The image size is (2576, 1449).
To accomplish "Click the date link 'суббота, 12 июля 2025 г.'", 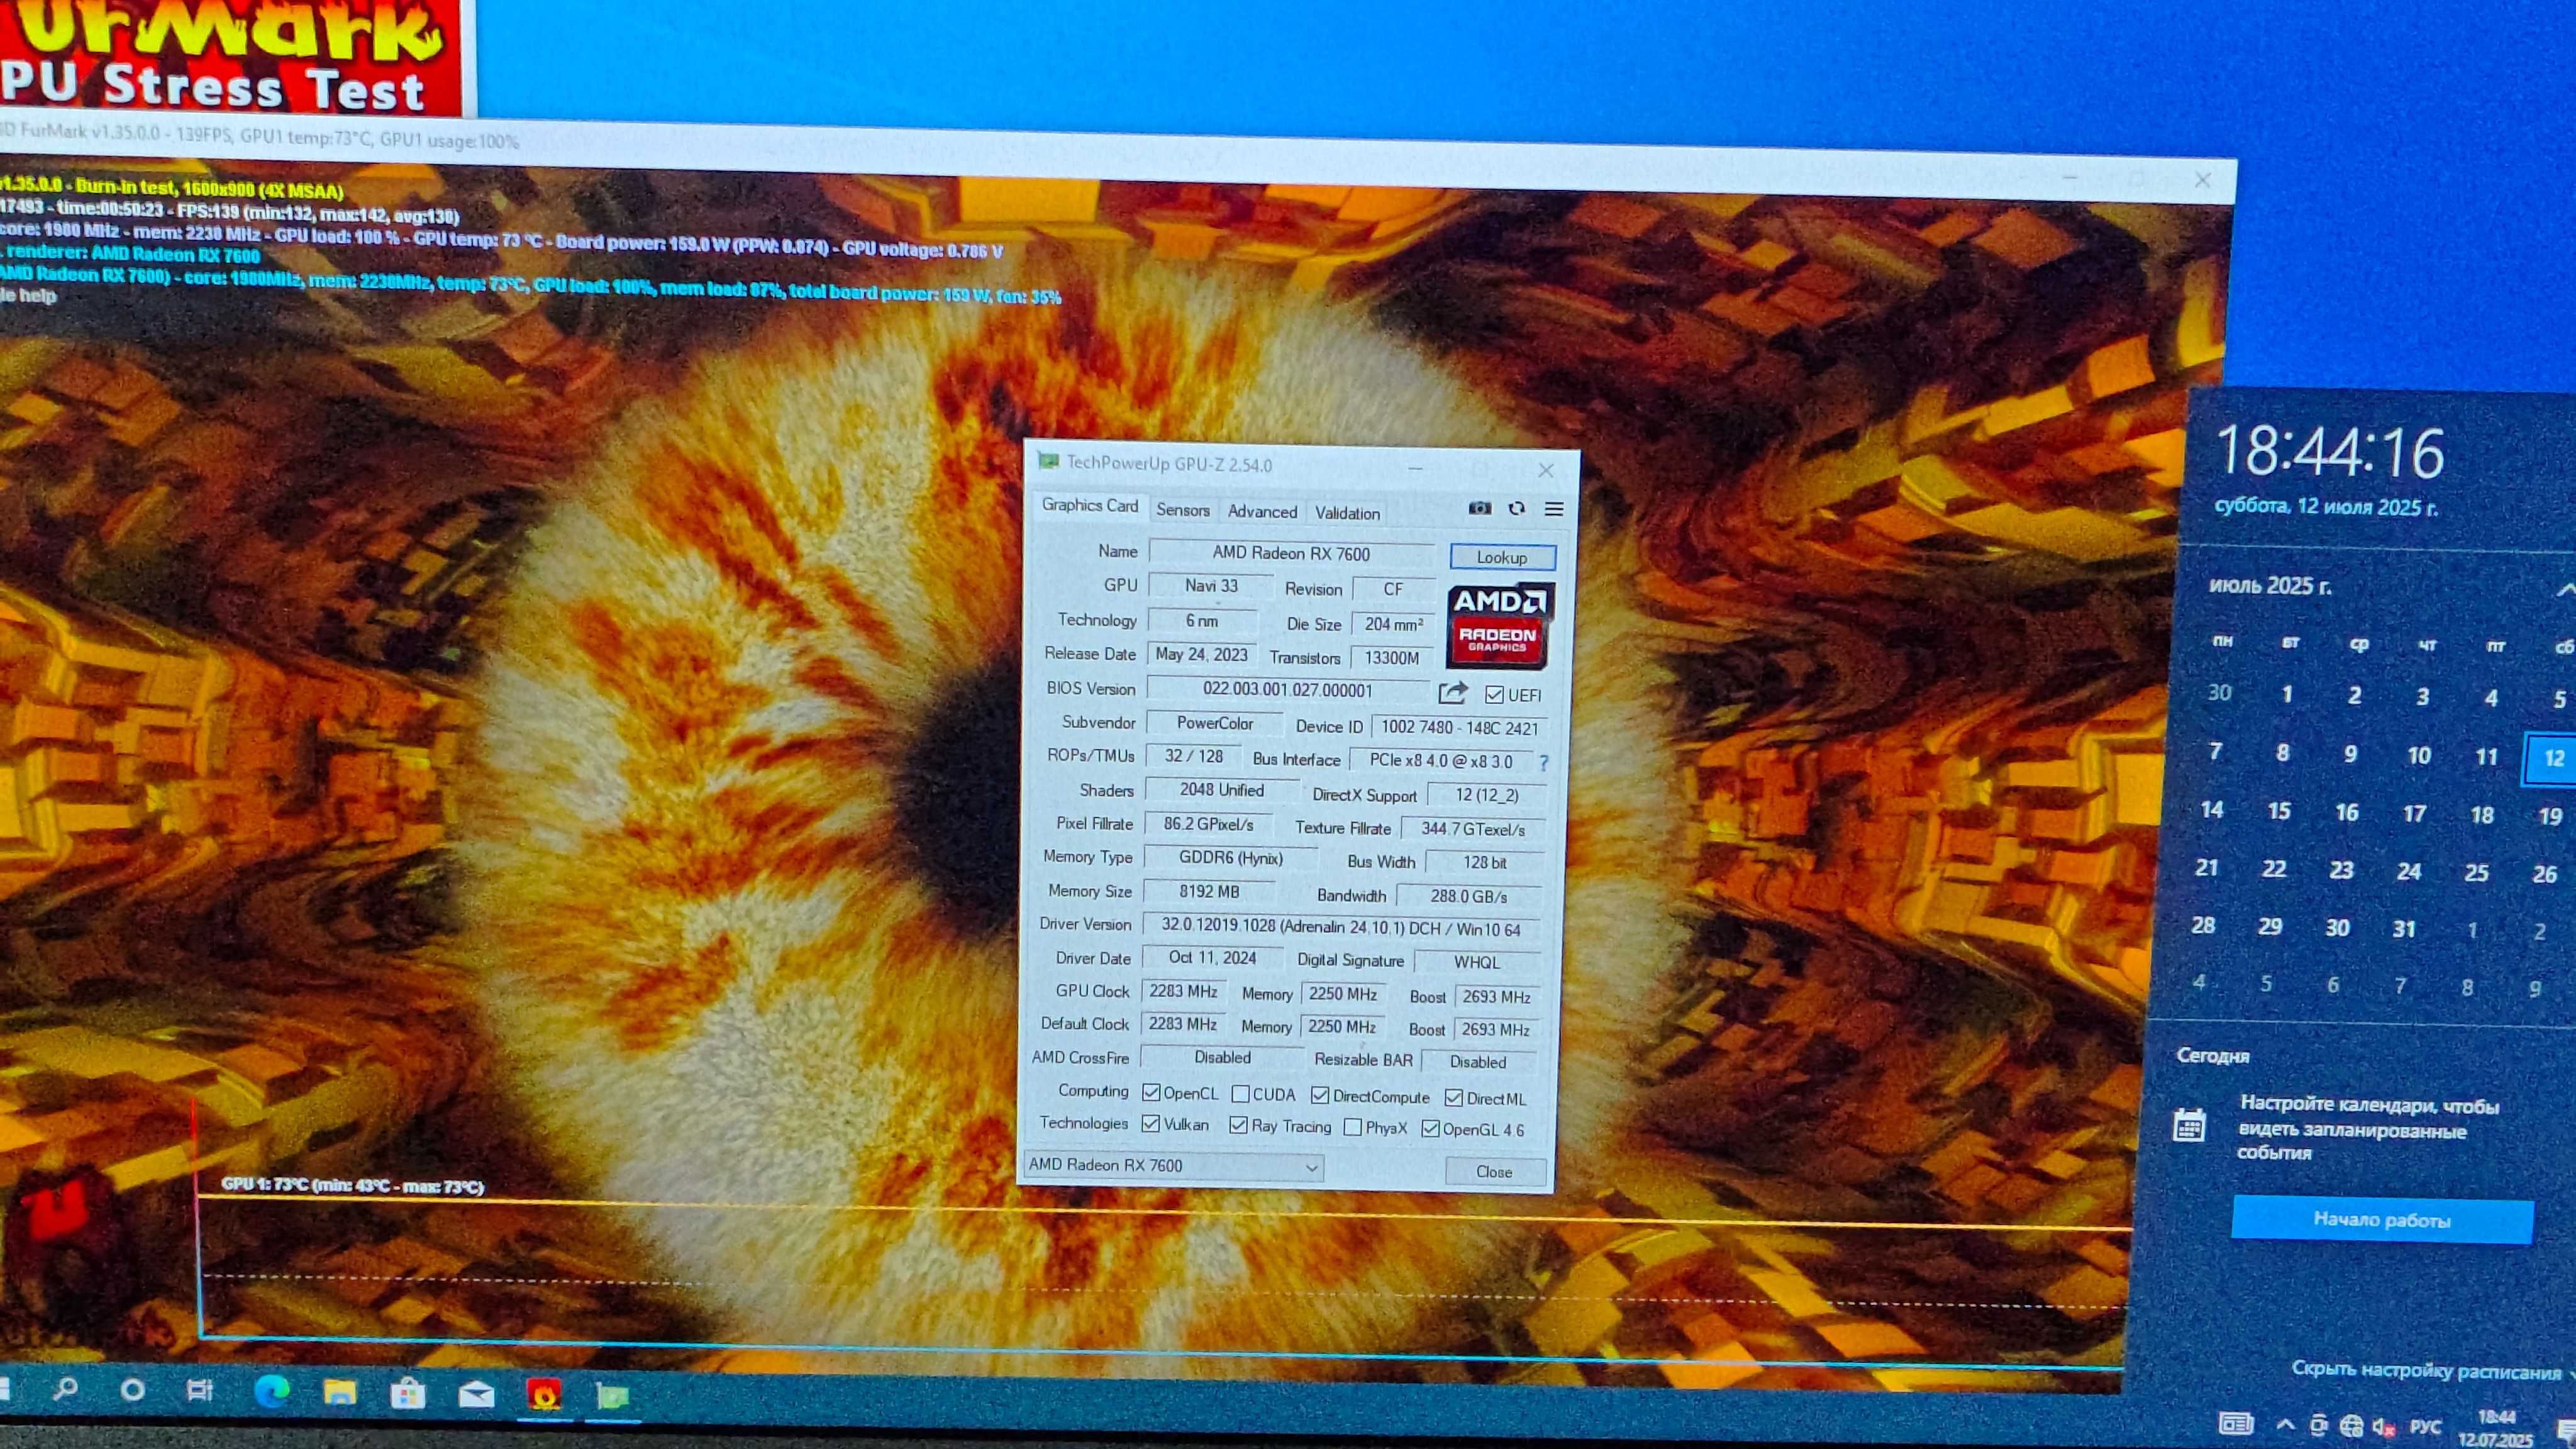I will tap(2326, 507).
